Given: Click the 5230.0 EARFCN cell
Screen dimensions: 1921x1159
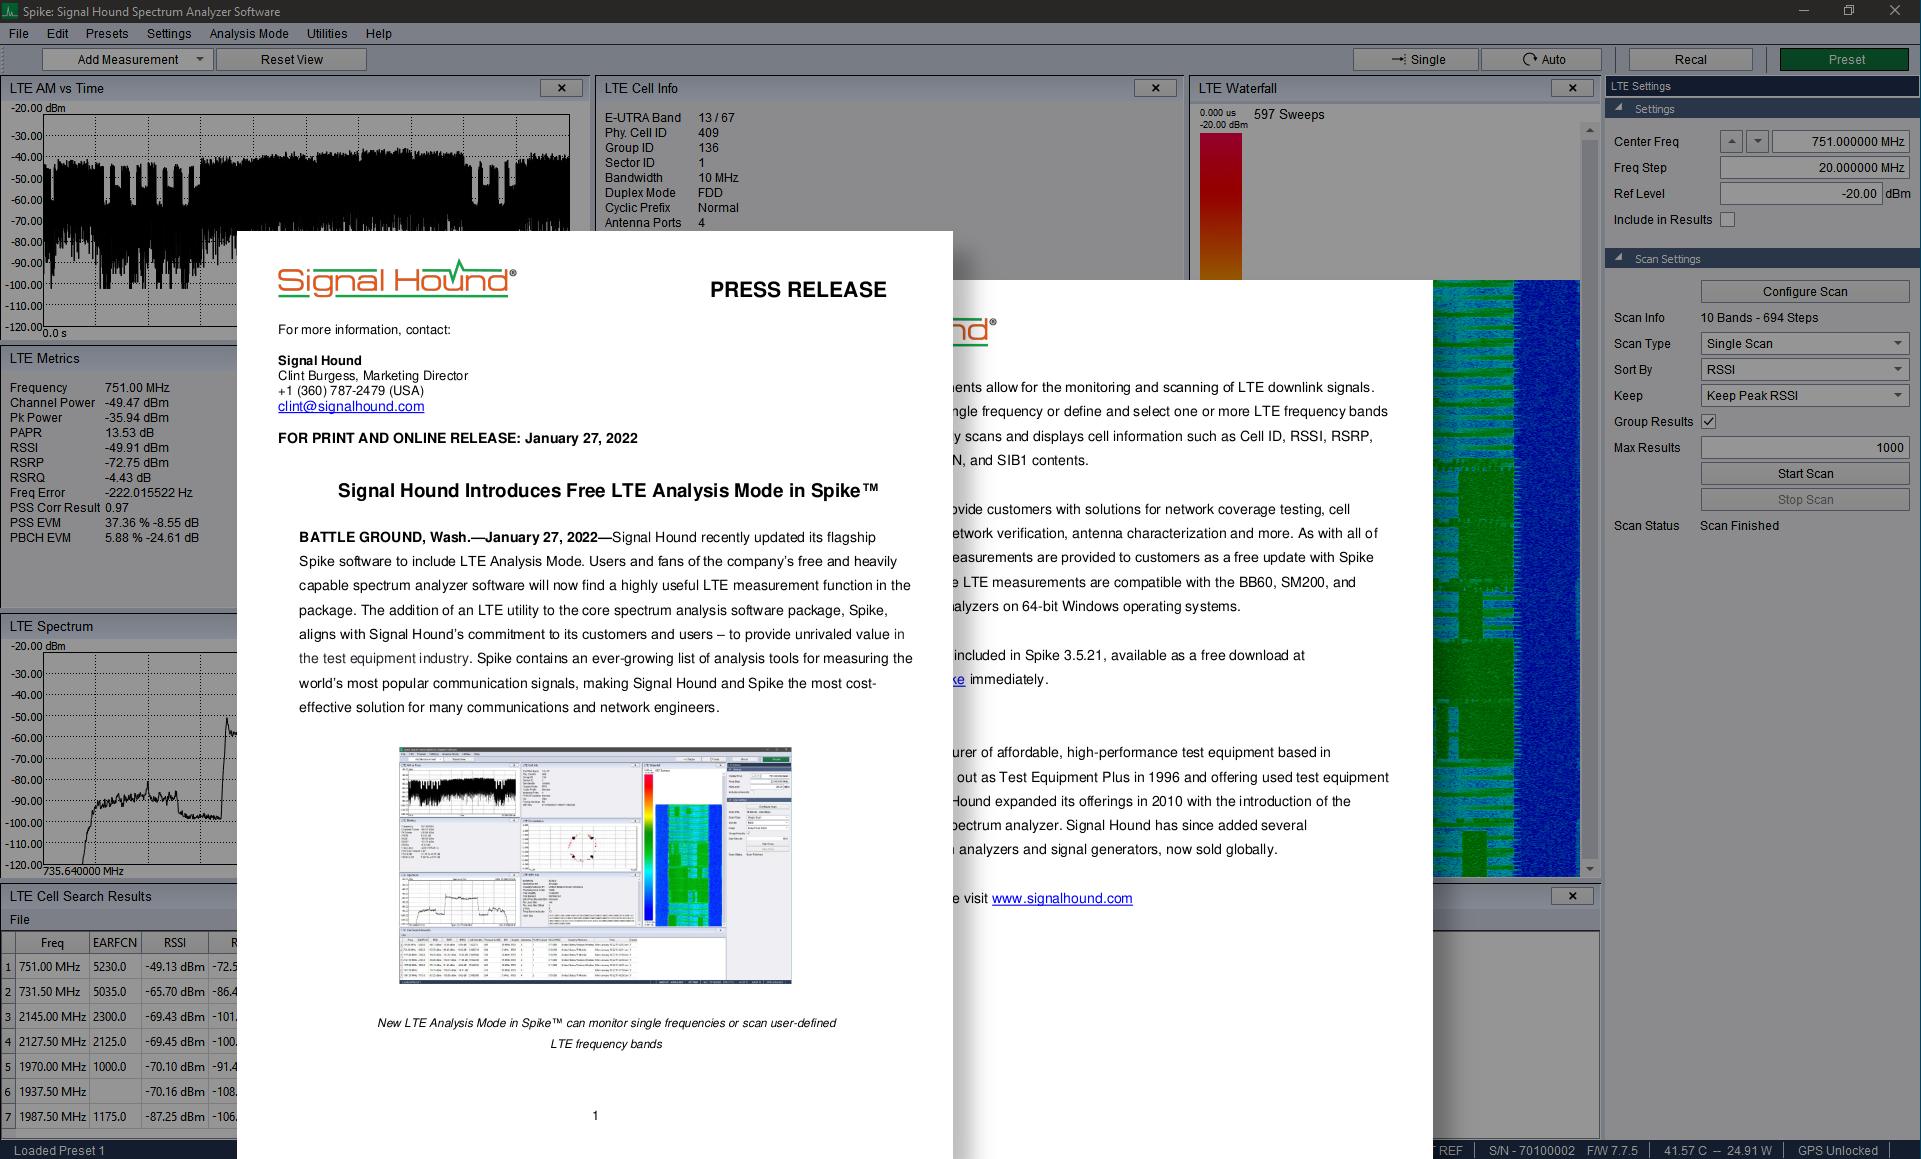Looking at the screenshot, I should pos(114,967).
